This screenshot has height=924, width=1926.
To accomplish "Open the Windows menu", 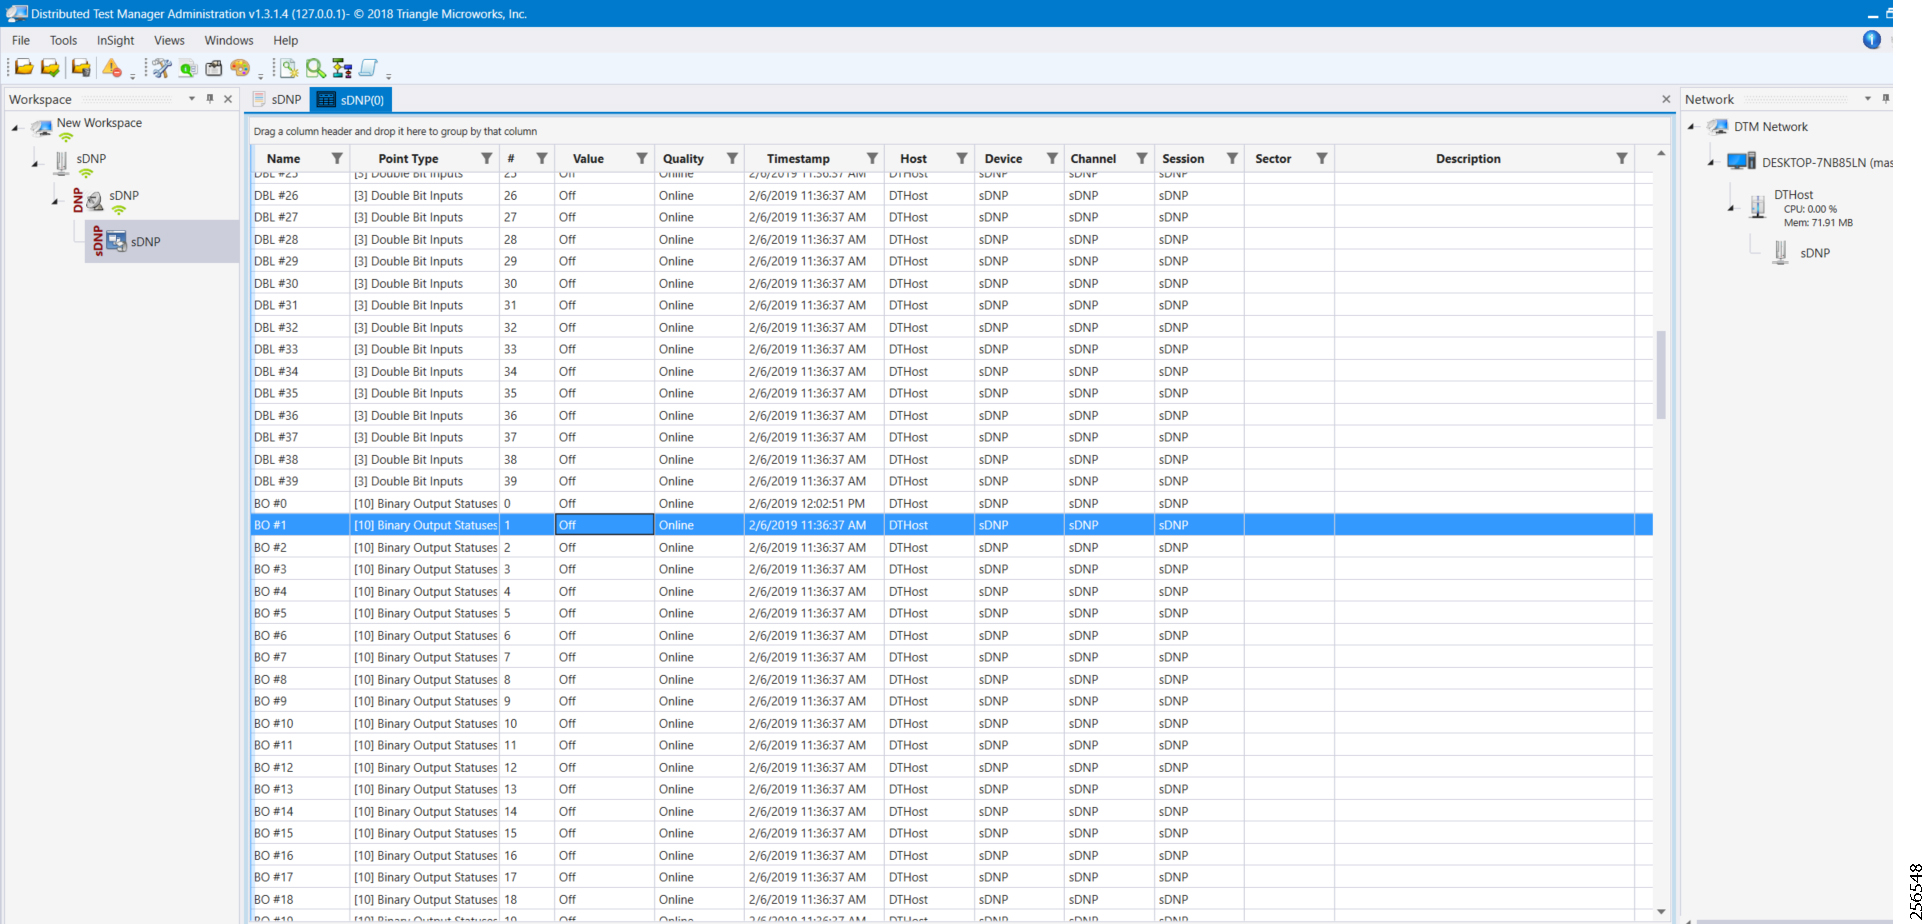I will (x=229, y=40).
